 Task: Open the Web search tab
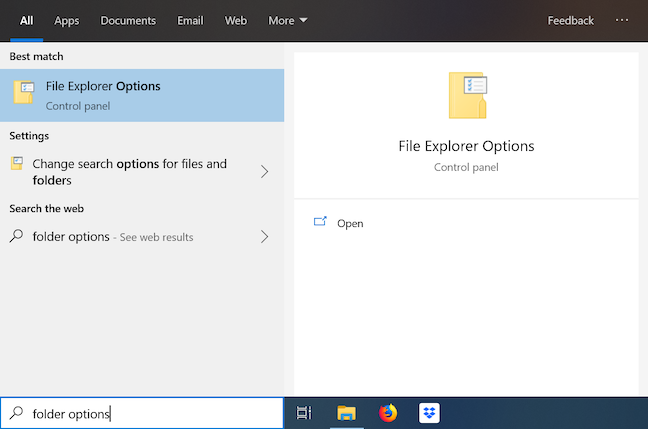236,21
